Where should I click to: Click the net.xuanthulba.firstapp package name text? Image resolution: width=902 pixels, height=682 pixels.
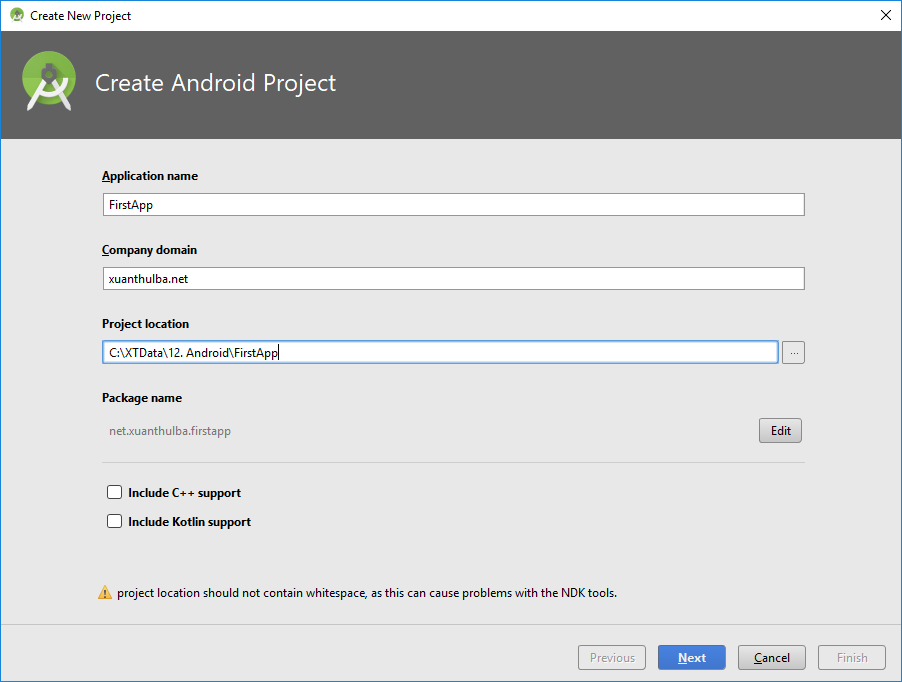pos(170,431)
